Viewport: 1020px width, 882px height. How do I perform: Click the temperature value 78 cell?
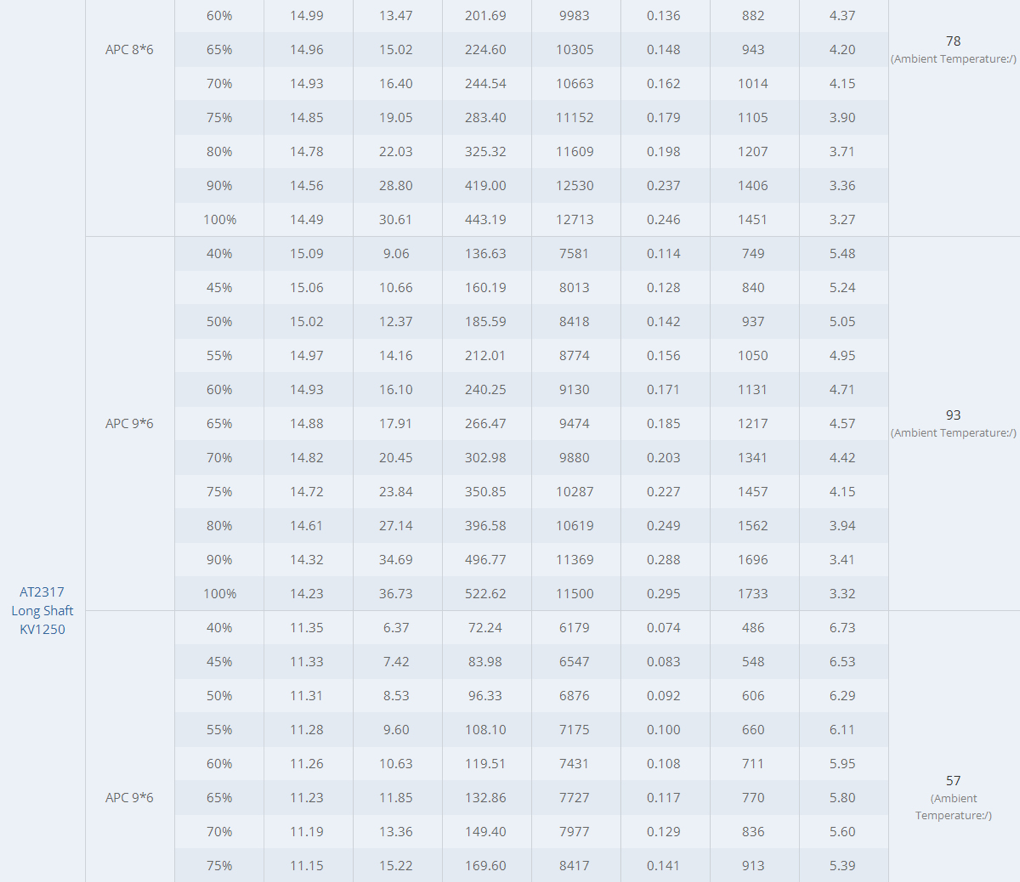(953, 42)
